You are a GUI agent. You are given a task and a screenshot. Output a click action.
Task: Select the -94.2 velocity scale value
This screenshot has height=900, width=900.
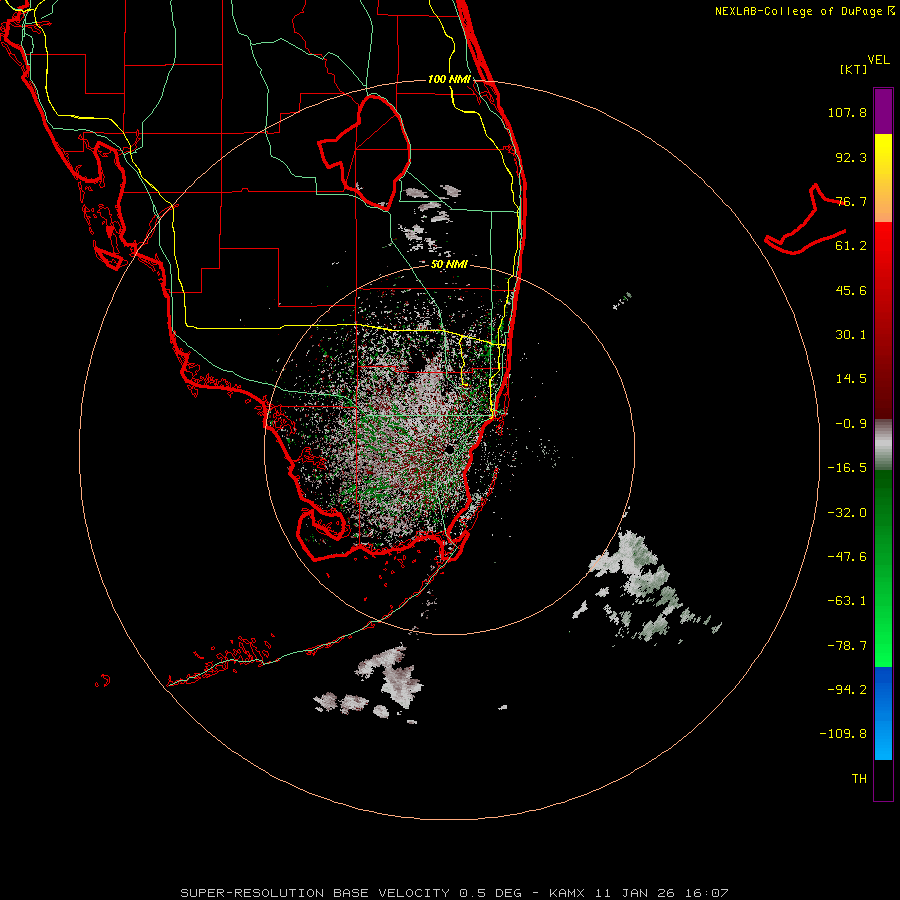coord(847,689)
